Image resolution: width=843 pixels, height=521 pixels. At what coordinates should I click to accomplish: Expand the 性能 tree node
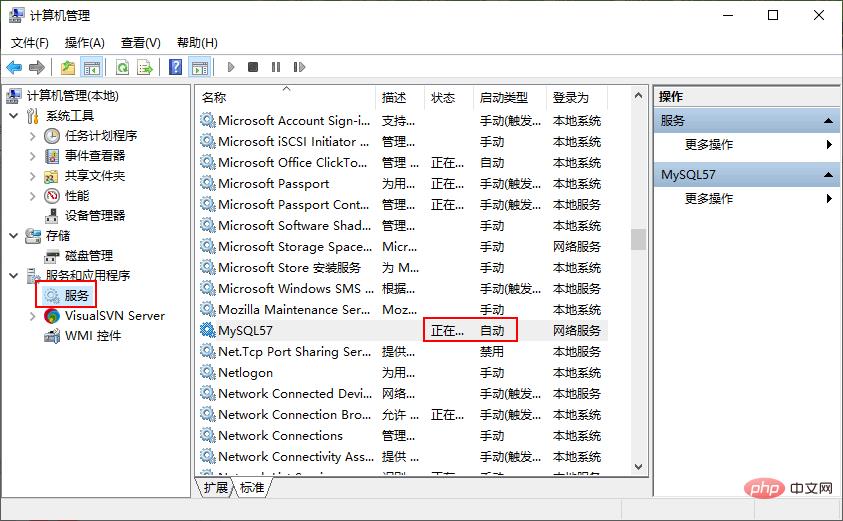coord(32,196)
